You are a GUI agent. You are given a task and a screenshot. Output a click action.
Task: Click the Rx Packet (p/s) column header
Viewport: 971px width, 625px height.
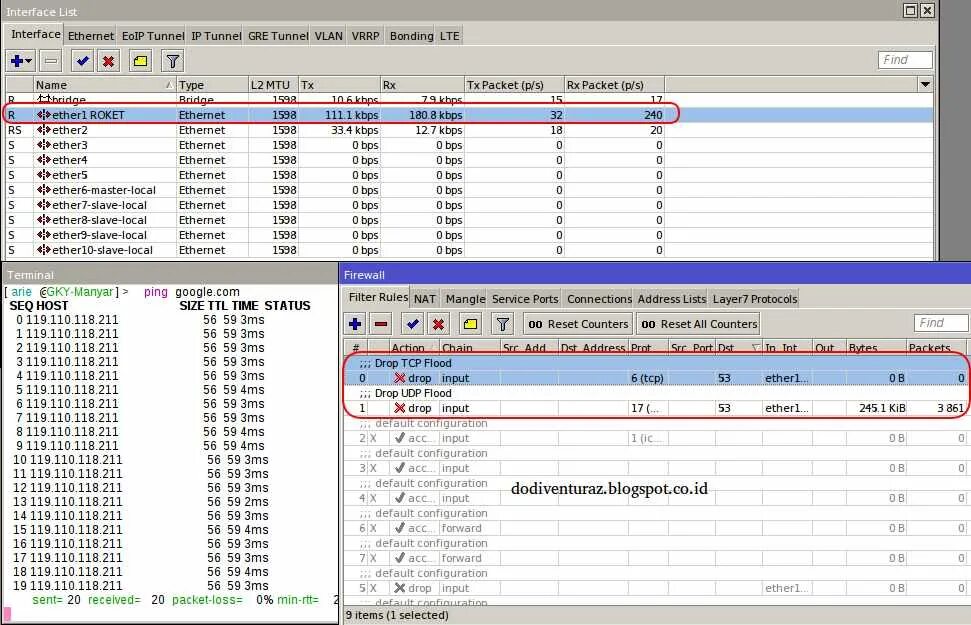614,85
